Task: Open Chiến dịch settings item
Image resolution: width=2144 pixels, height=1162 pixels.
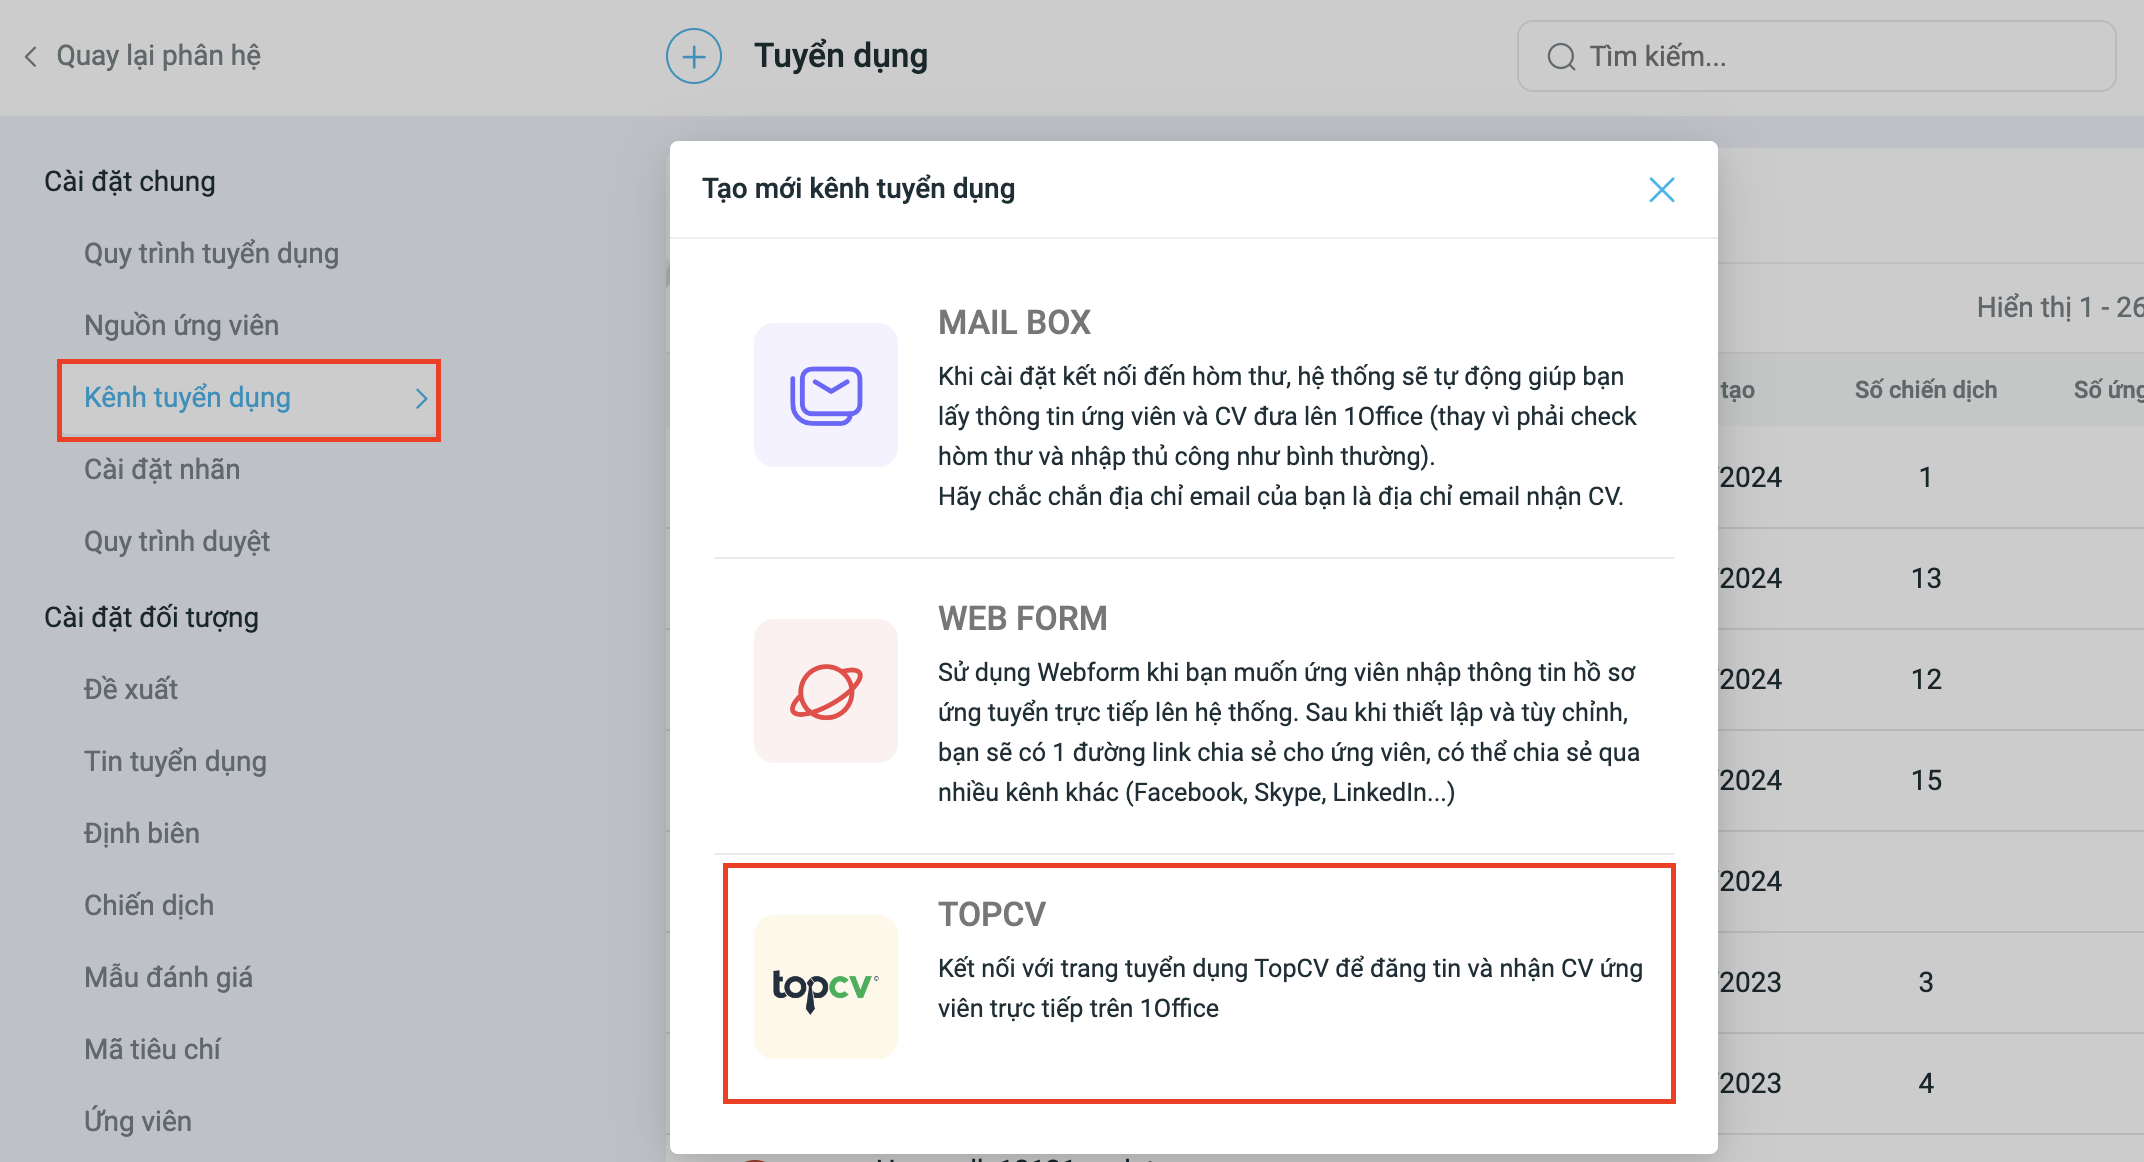Action: pyautogui.click(x=149, y=906)
